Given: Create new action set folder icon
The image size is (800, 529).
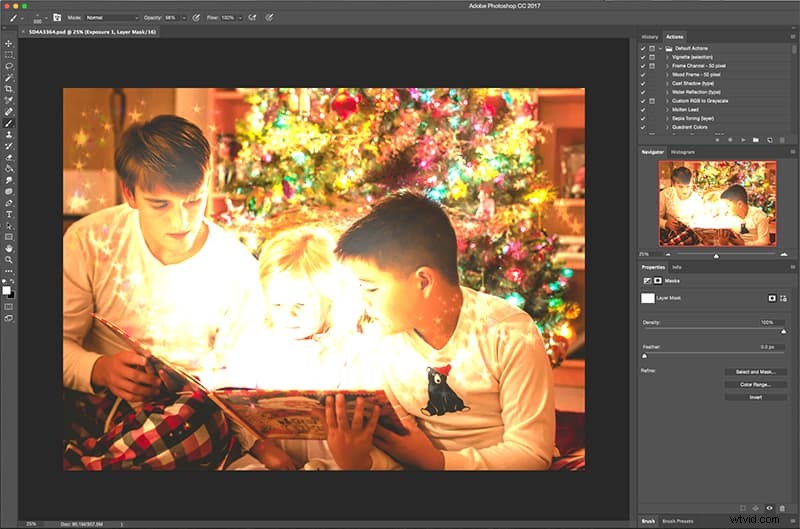Looking at the screenshot, I should click(x=756, y=140).
